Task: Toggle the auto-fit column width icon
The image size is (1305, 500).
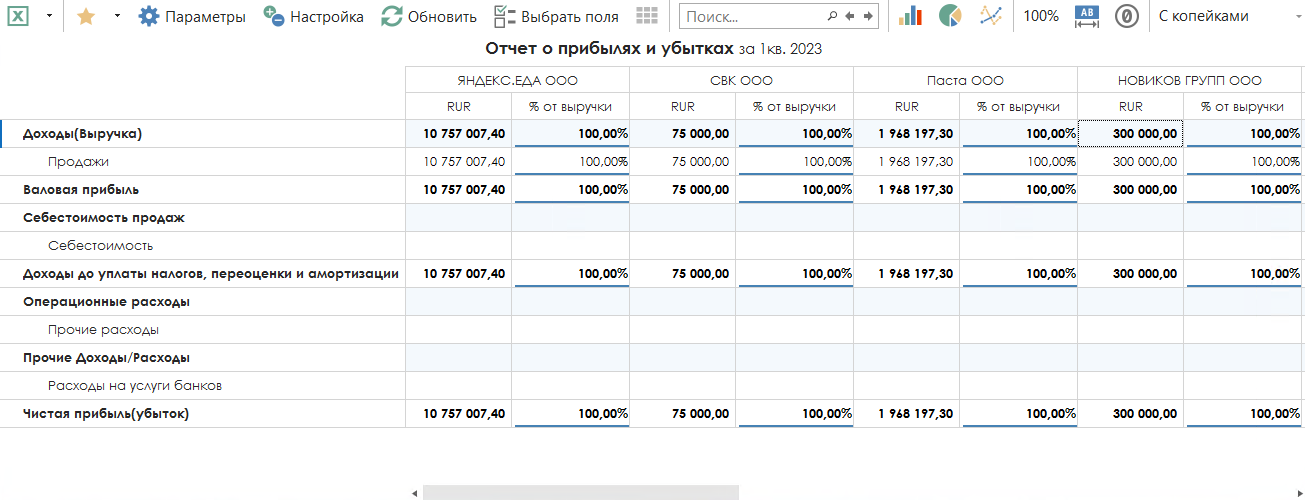Action: click(x=1087, y=16)
